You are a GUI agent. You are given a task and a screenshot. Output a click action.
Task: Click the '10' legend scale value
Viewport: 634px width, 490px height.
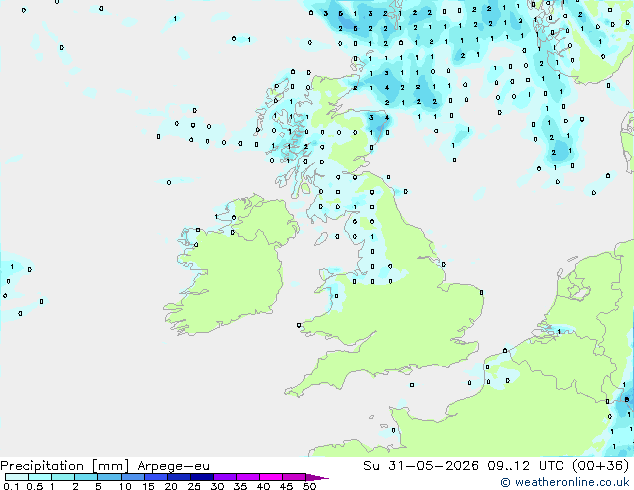[125, 486]
